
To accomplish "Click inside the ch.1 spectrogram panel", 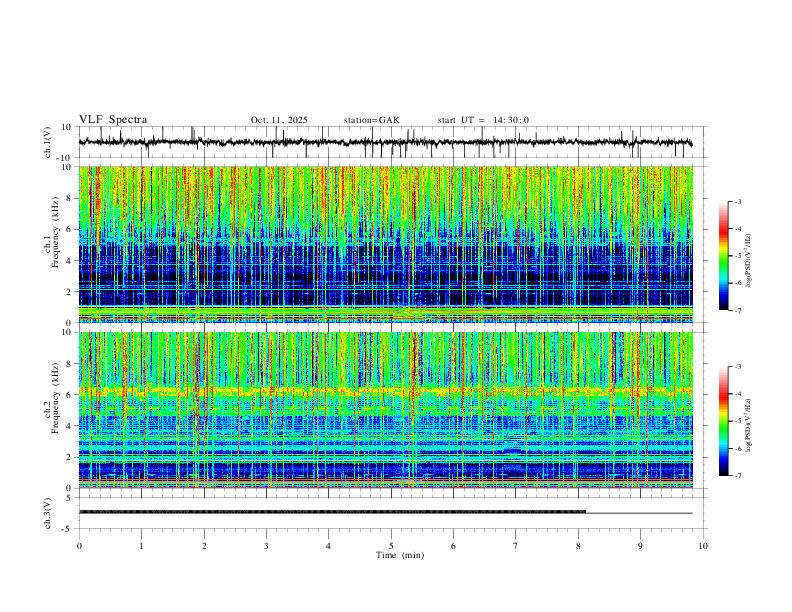I will pyautogui.click(x=385, y=244).
